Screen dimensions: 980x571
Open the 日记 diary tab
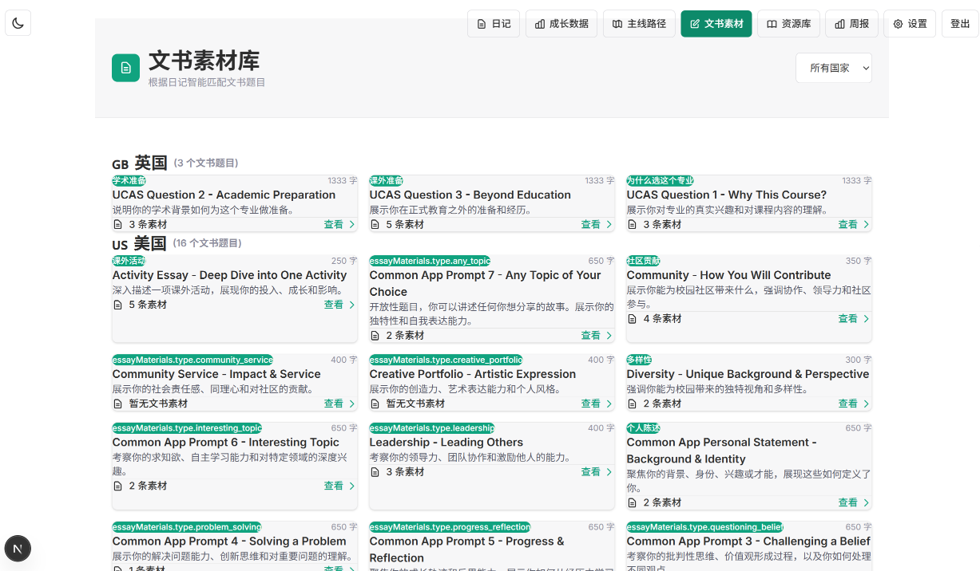tap(493, 24)
